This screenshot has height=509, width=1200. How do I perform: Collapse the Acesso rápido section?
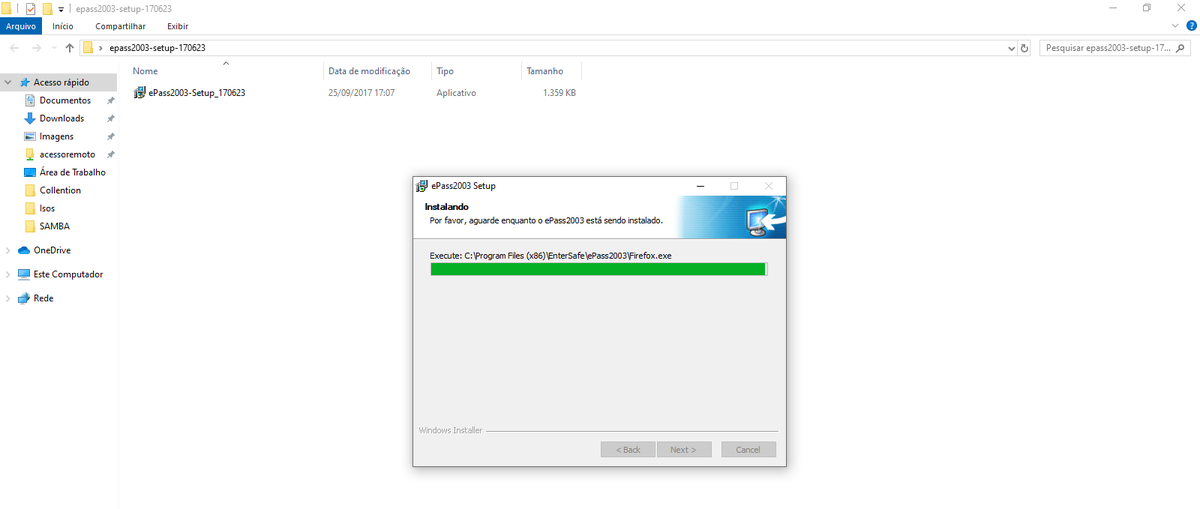[x=9, y=82]
